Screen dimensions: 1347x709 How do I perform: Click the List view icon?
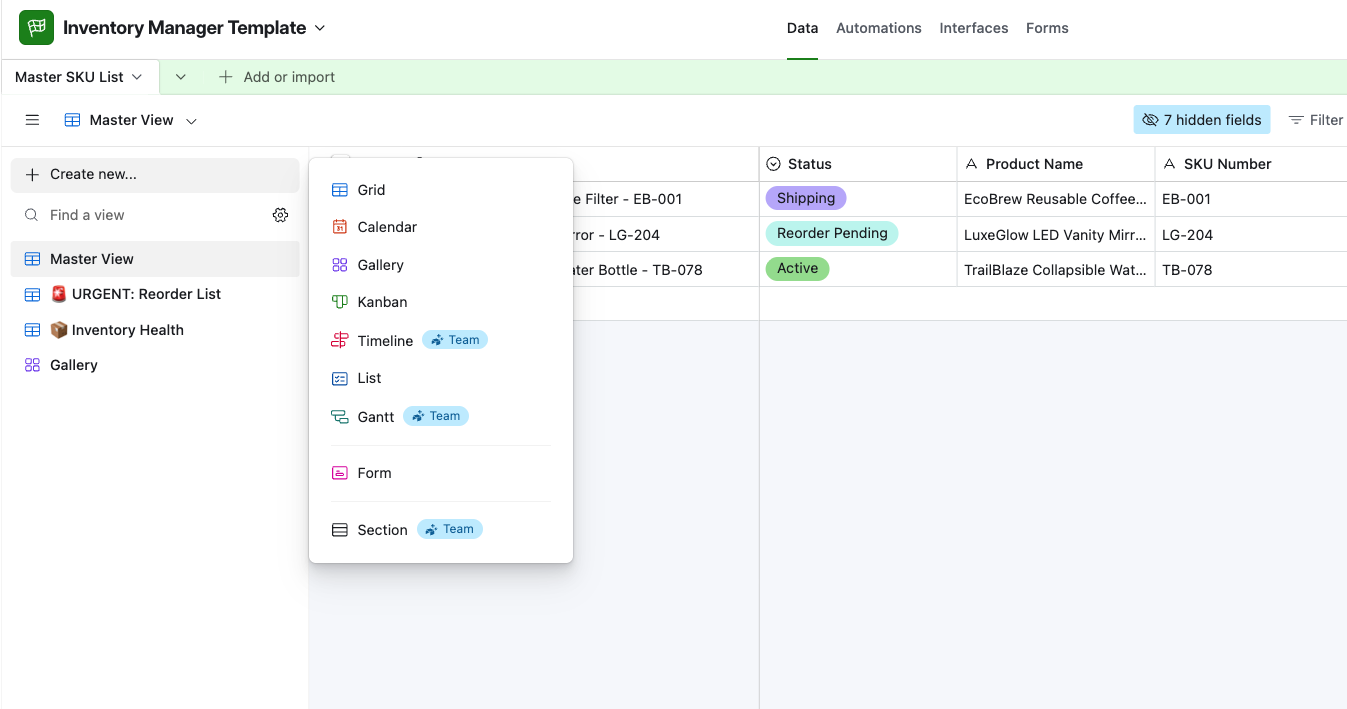click(340, 378)
